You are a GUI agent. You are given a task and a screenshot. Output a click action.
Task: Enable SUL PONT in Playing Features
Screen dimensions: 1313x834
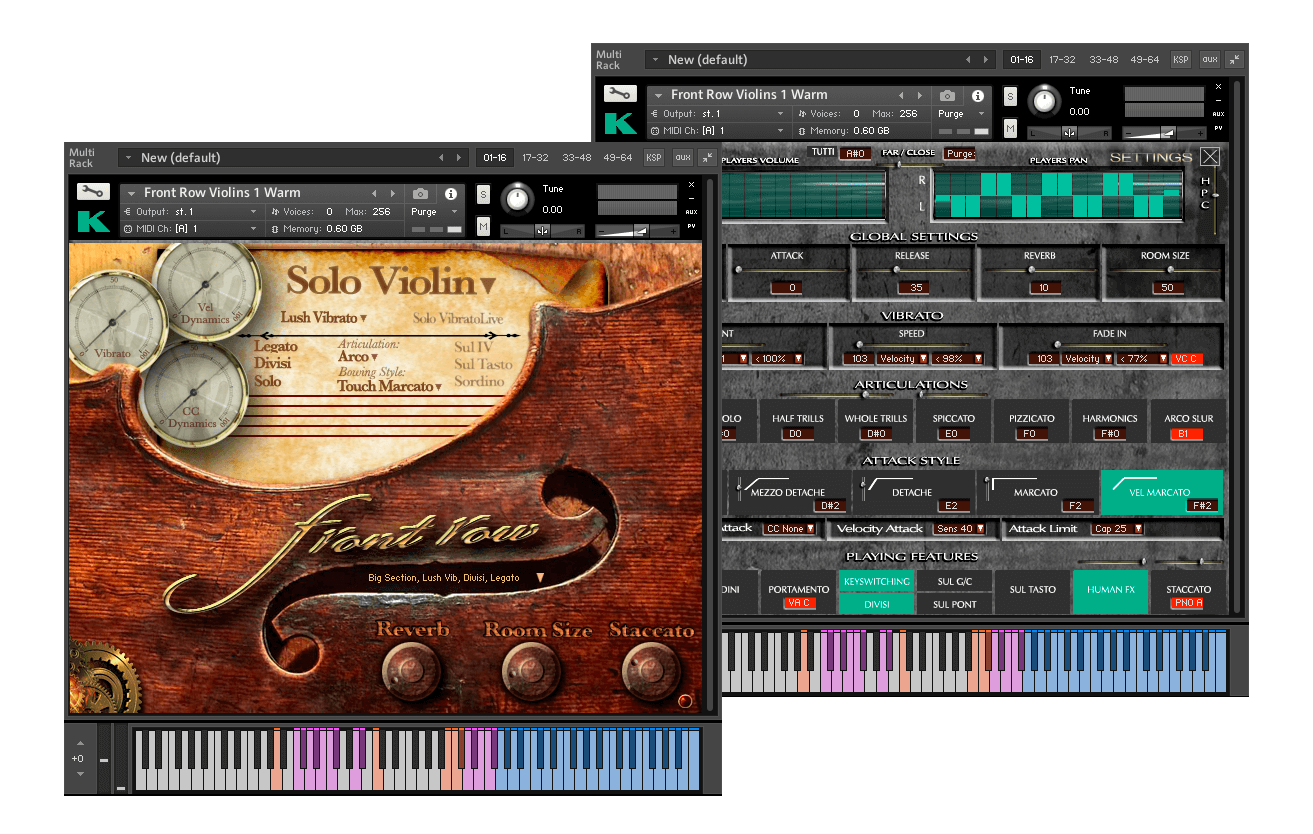tap(955, 604)
